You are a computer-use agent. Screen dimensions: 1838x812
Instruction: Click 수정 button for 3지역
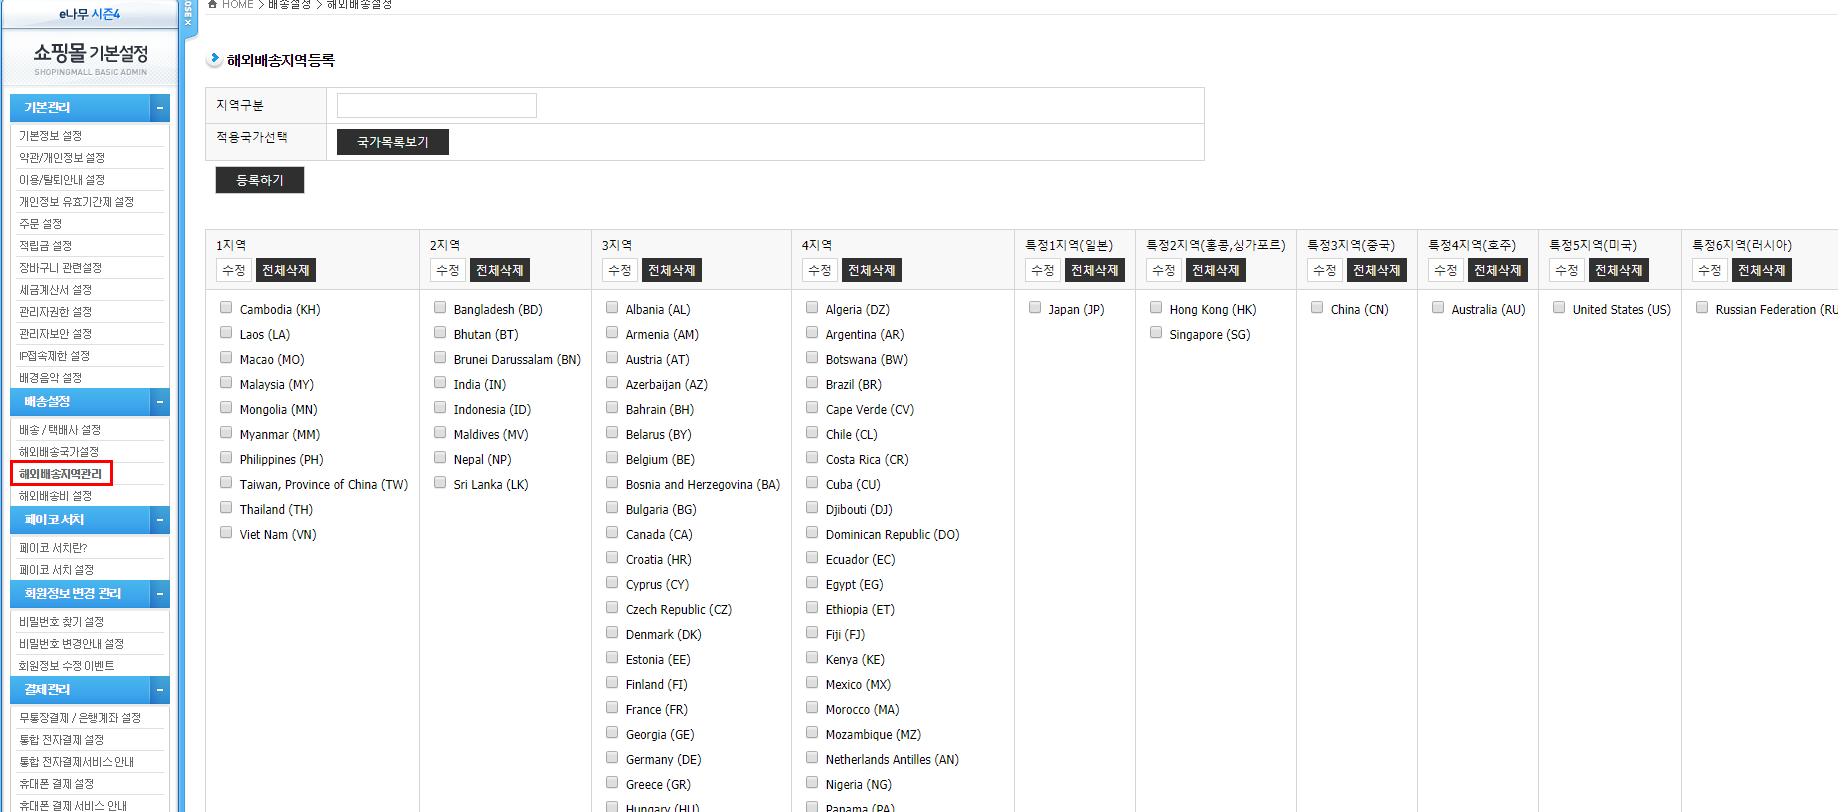click(619, 270)
